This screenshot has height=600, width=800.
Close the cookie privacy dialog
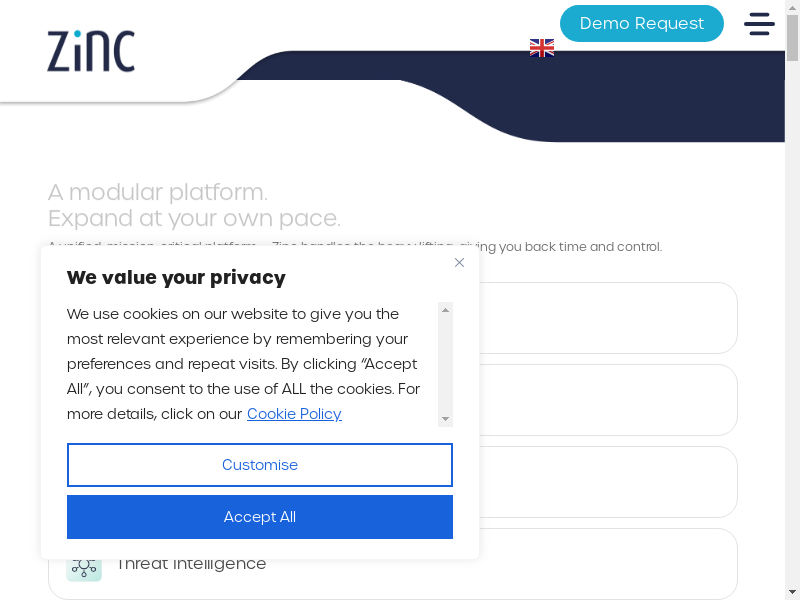click(459, 263)
